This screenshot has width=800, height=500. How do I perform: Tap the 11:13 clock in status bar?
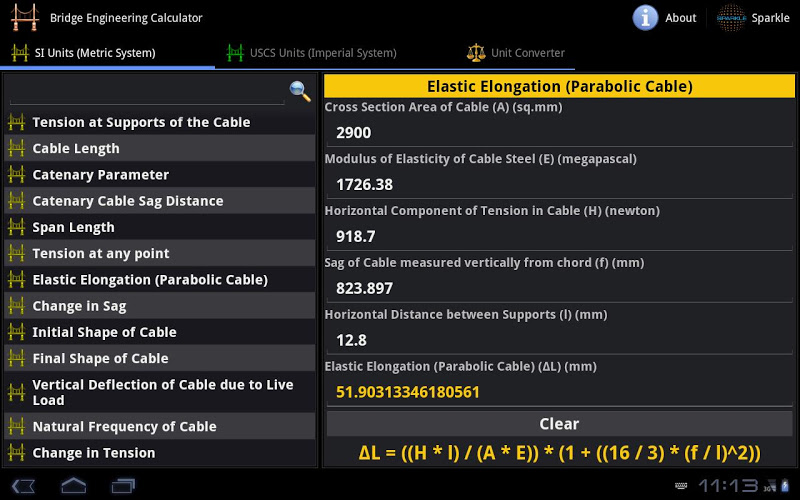pyautogui.click(x=728, y=486)
